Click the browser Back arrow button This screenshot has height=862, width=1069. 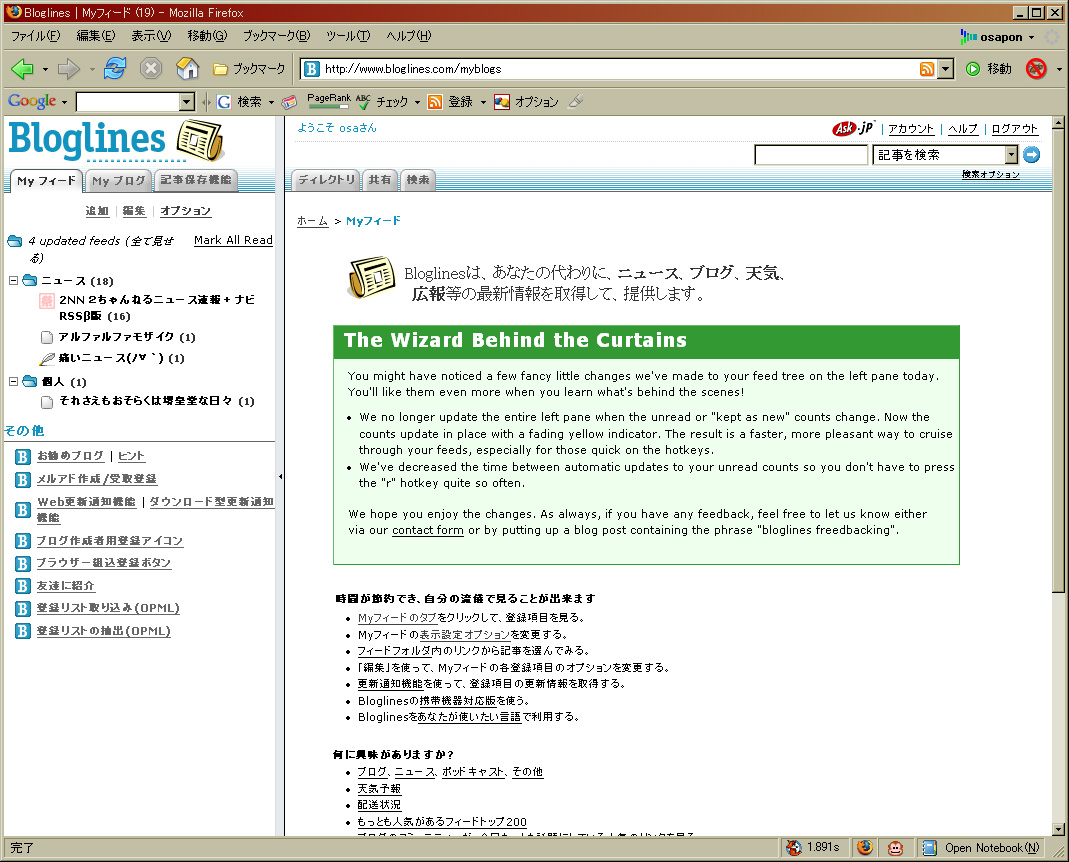pyautogui.click(x=22, y=68)
